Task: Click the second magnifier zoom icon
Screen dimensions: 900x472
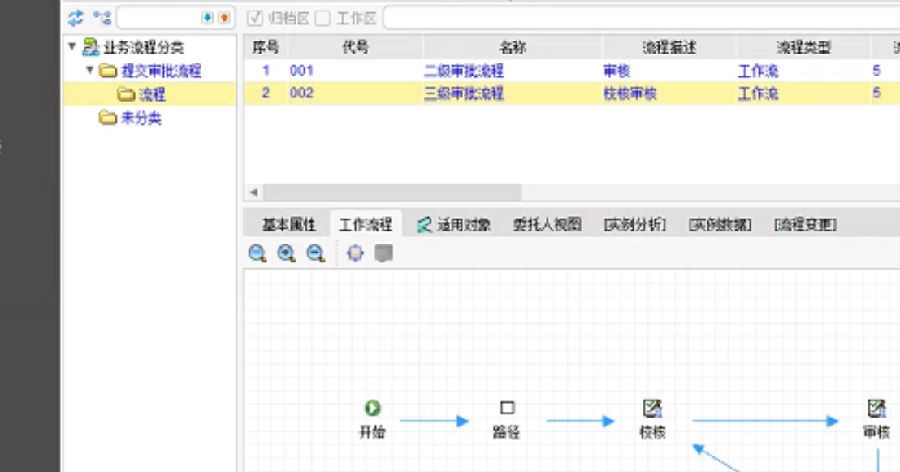Action: tap(286, 254)
